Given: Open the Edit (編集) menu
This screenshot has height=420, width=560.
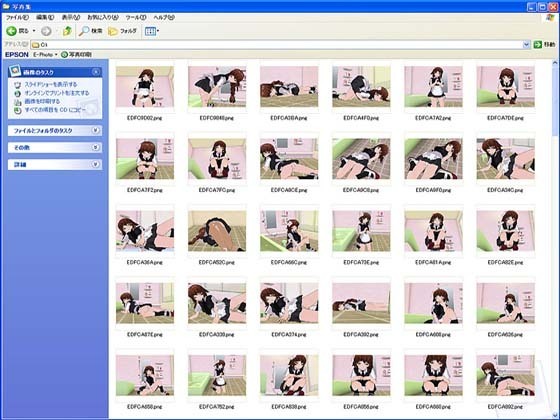Looking at the screenshot, I should [45, 17].
